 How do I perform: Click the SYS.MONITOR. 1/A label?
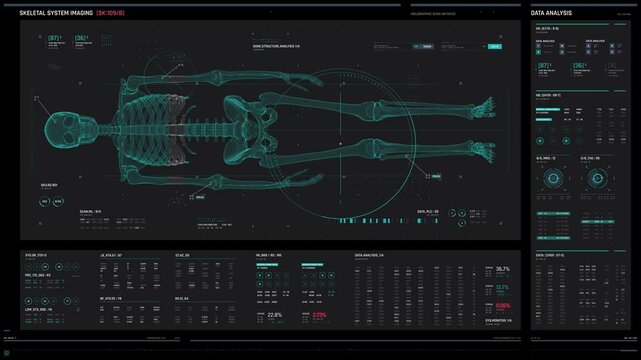[x=498, y=321]
